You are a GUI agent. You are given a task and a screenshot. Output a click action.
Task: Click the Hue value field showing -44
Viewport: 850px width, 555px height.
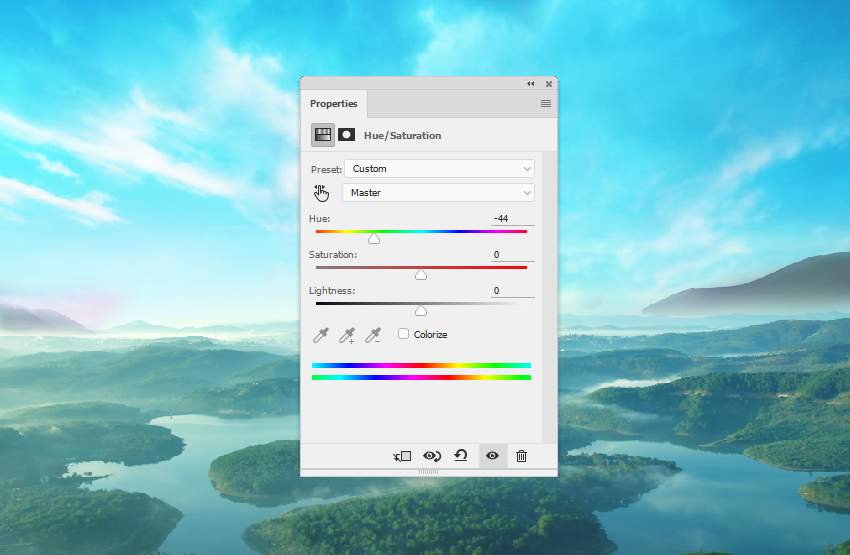point(512,218)
